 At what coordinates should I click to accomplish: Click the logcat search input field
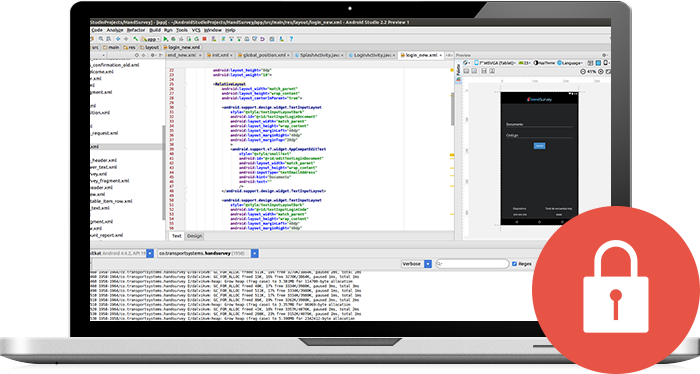(472, 264)
